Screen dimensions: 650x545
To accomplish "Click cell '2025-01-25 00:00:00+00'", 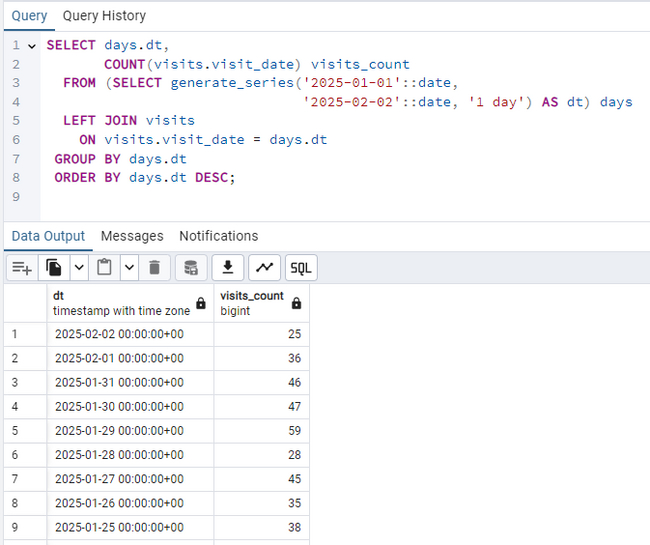I will coord(130,527).
